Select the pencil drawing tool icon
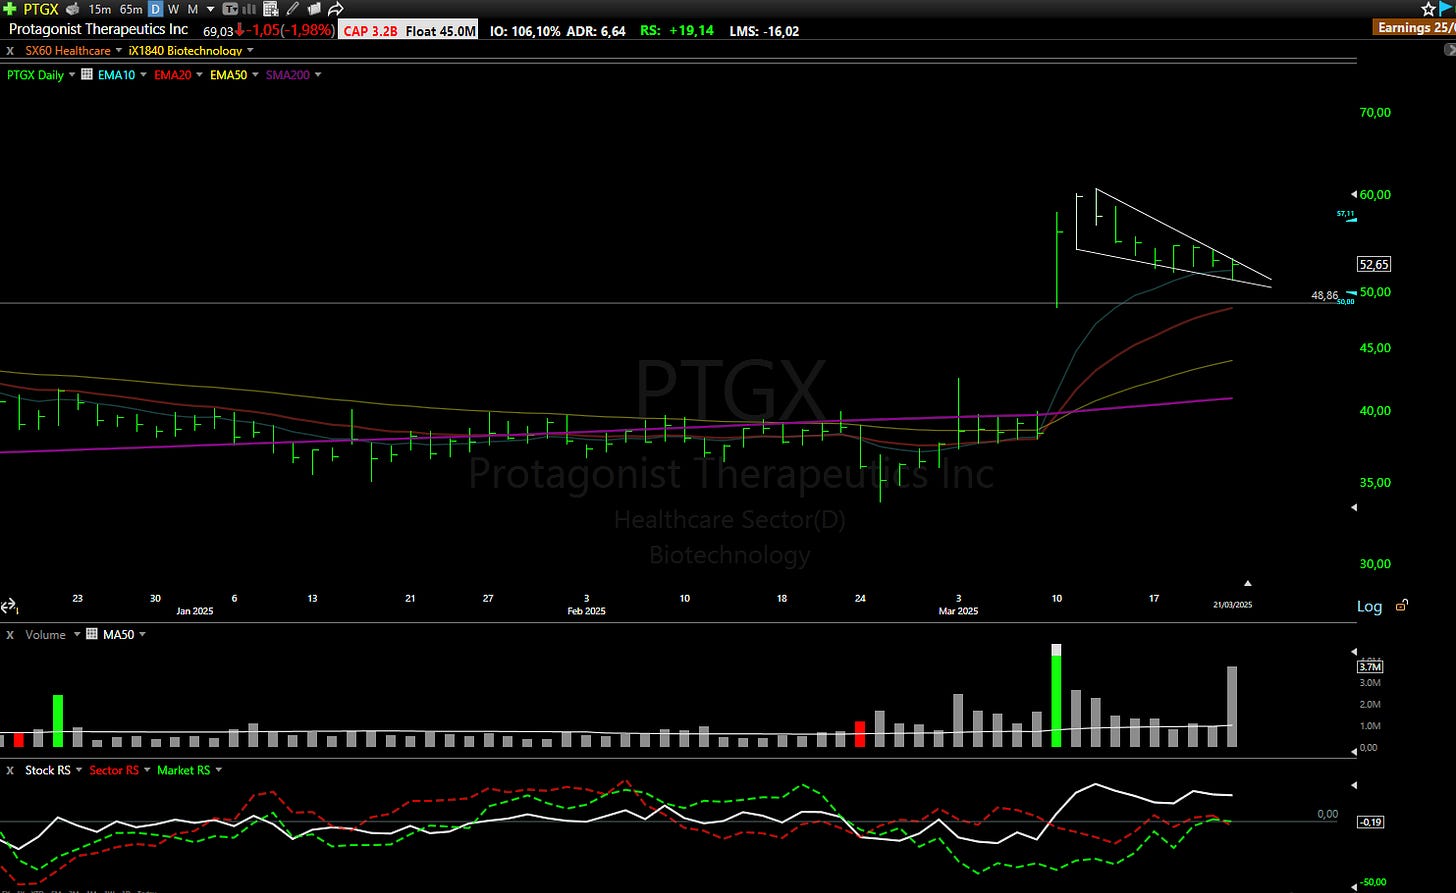The image size is (1456, 893). (x=292, y=9)
